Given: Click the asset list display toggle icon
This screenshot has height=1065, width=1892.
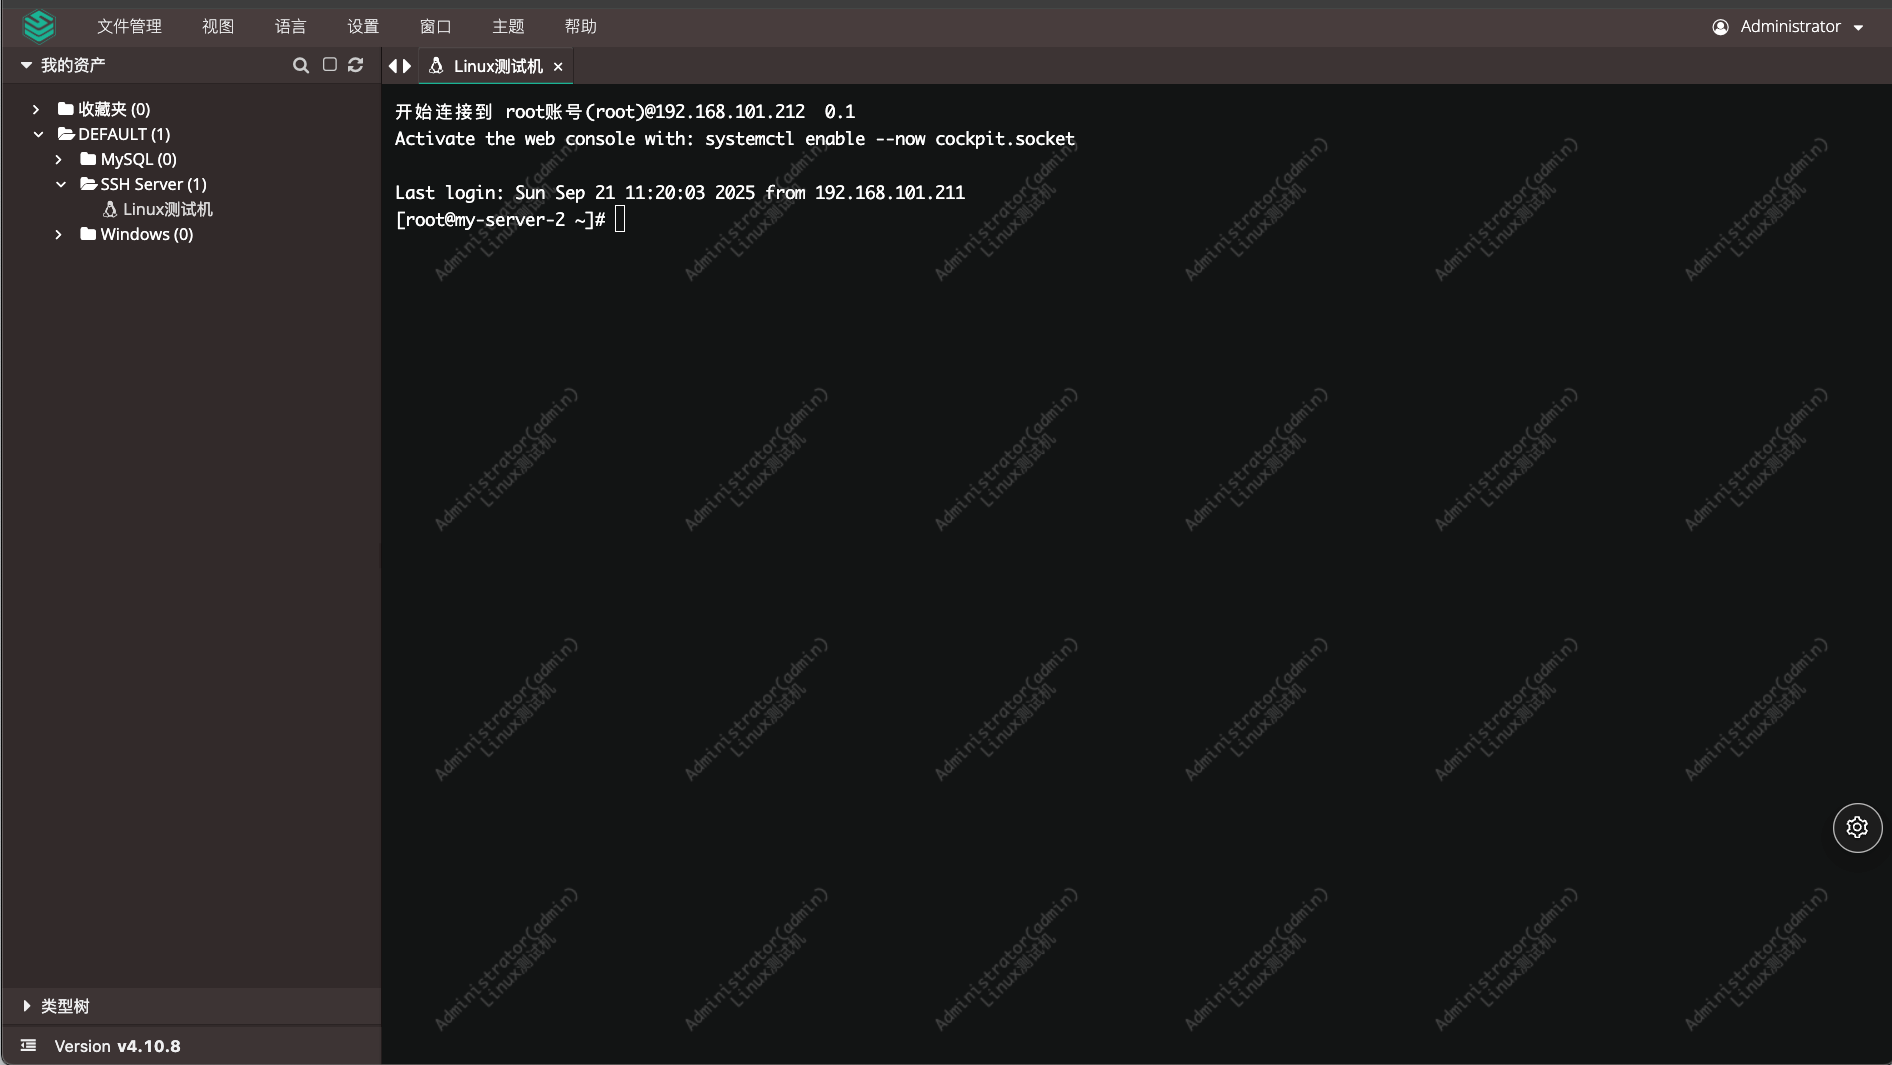Looking at the screenshot, I should point(329,65).
